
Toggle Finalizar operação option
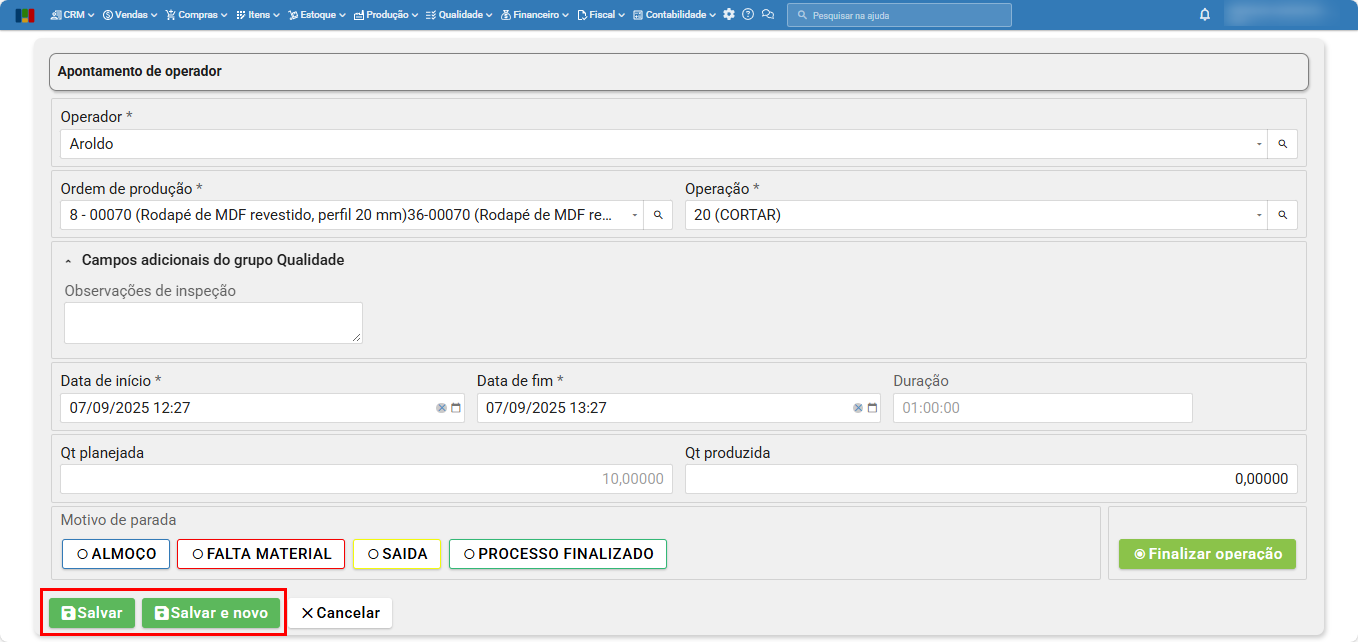tap(1207, 554)
